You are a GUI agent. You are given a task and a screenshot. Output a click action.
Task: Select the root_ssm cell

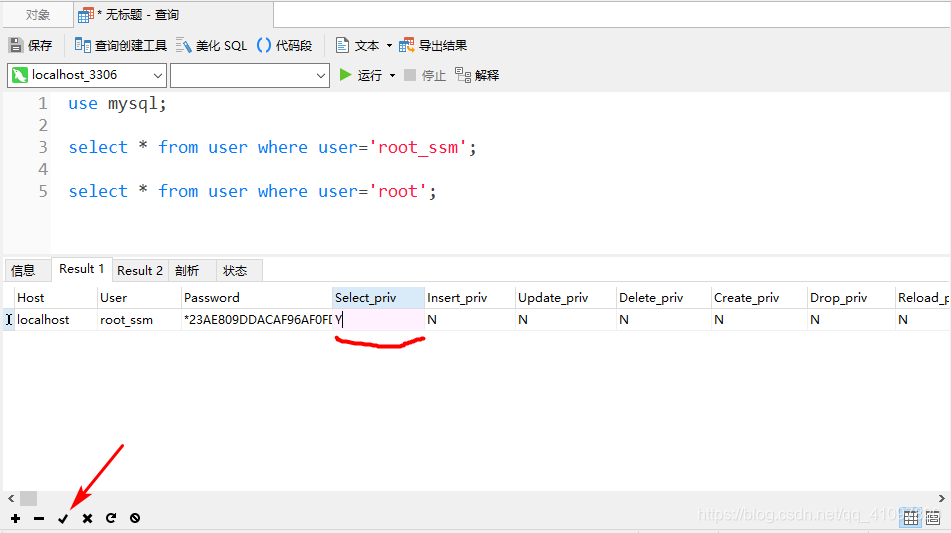[139, 320]
